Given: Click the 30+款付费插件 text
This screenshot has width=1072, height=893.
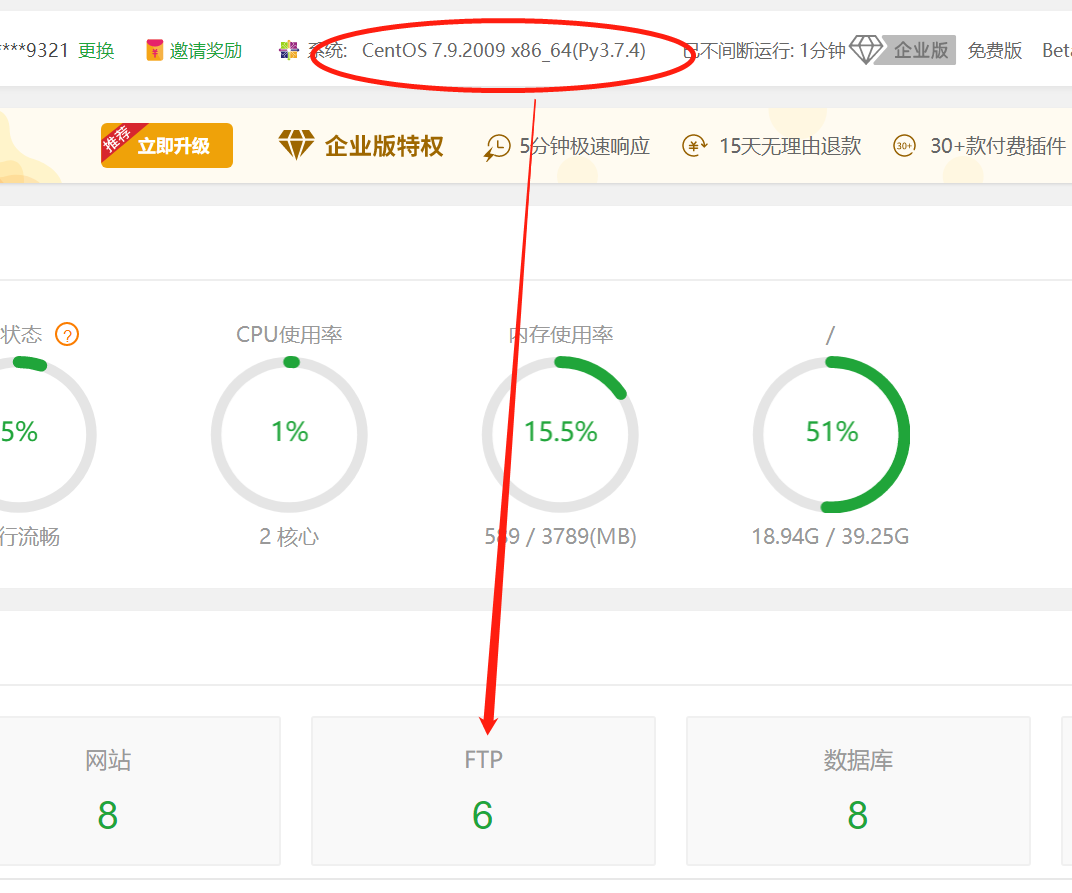Looking at the screenshot, I should click(x=998, y=146).
